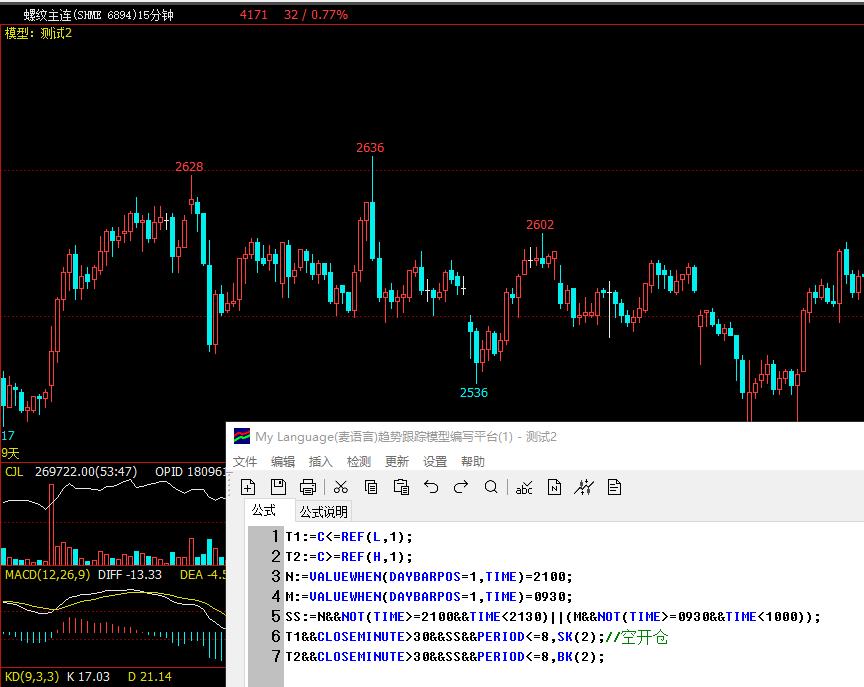Open the 设置 menu
864x687 pixels.
tap(435, 462)
